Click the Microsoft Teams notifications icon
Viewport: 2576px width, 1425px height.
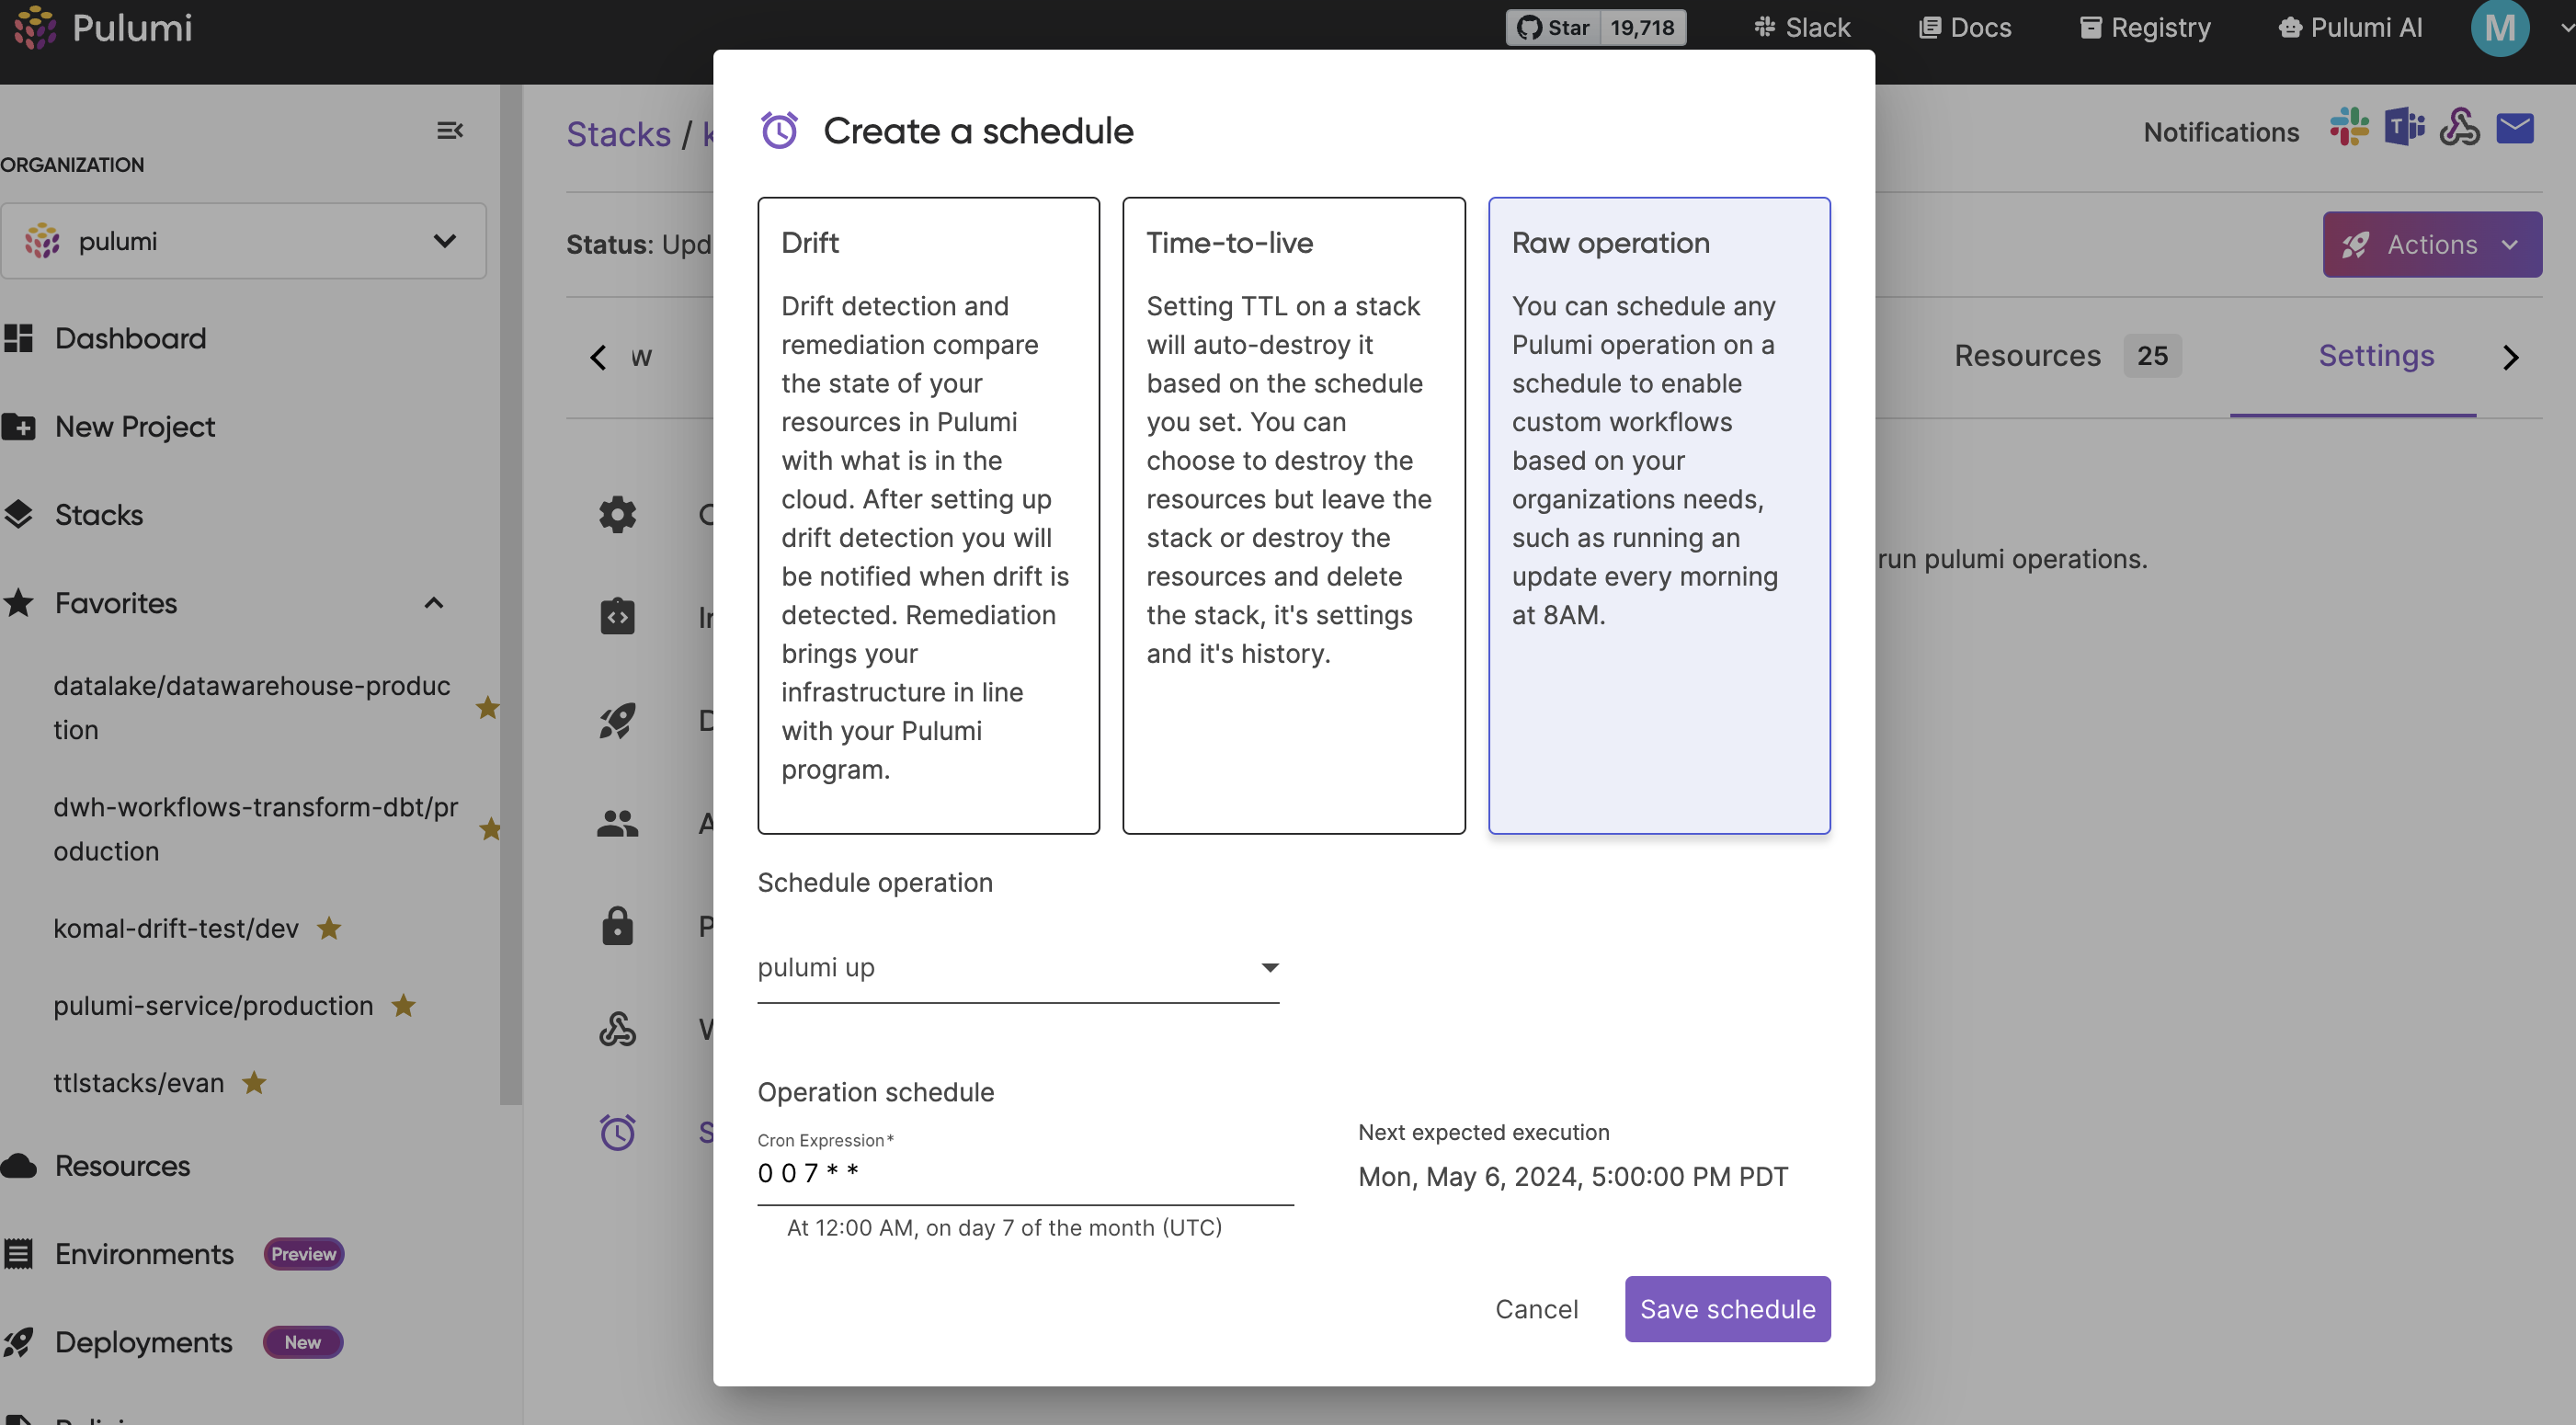pos(2405,128)
